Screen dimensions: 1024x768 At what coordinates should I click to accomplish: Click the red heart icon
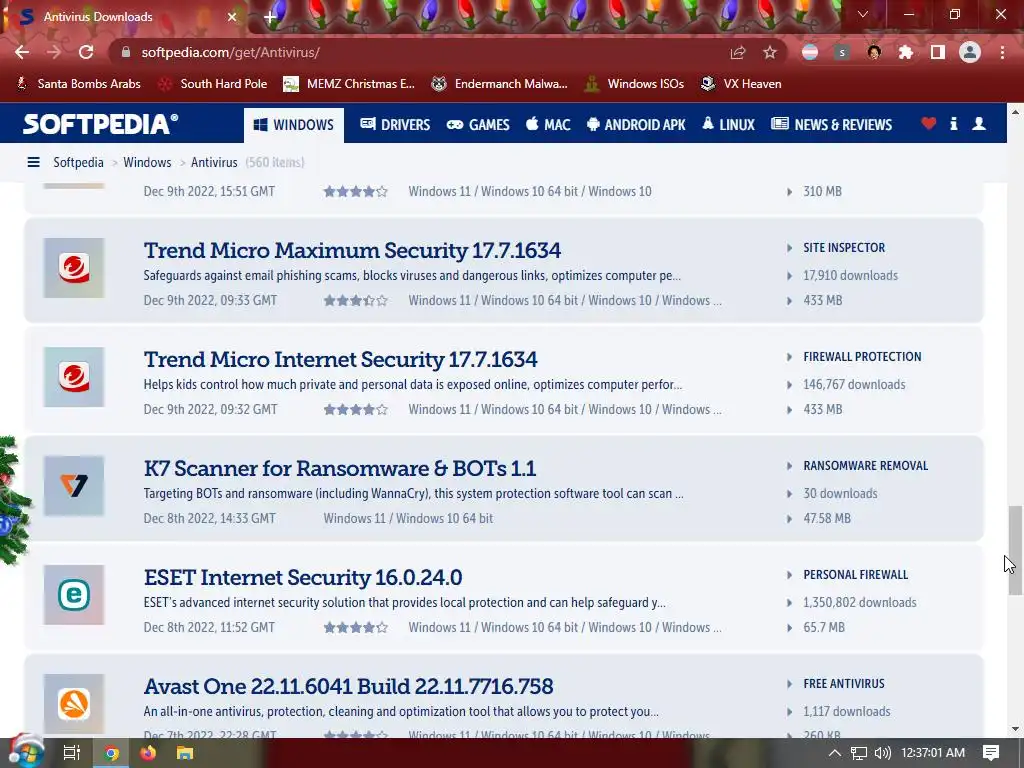pos(929,123)
